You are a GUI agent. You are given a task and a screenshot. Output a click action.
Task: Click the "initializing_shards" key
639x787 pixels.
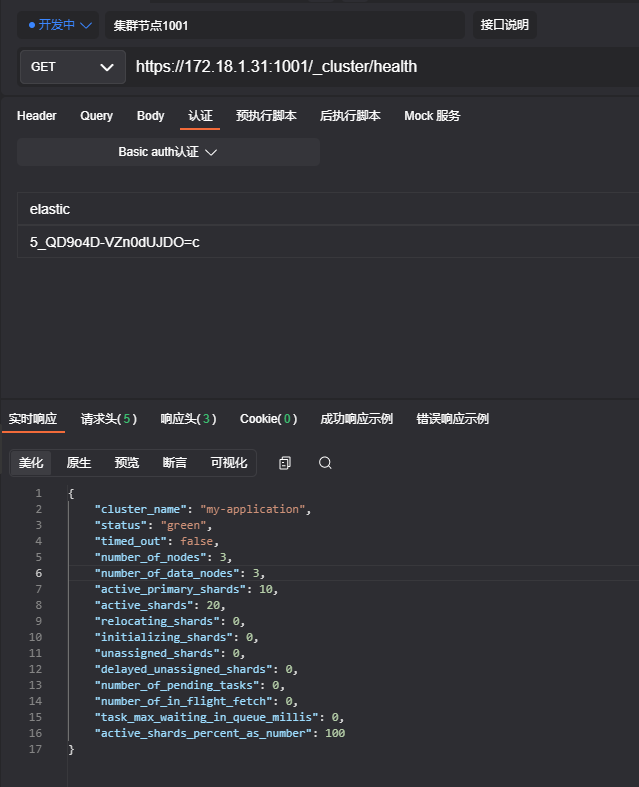click(164, 637)
